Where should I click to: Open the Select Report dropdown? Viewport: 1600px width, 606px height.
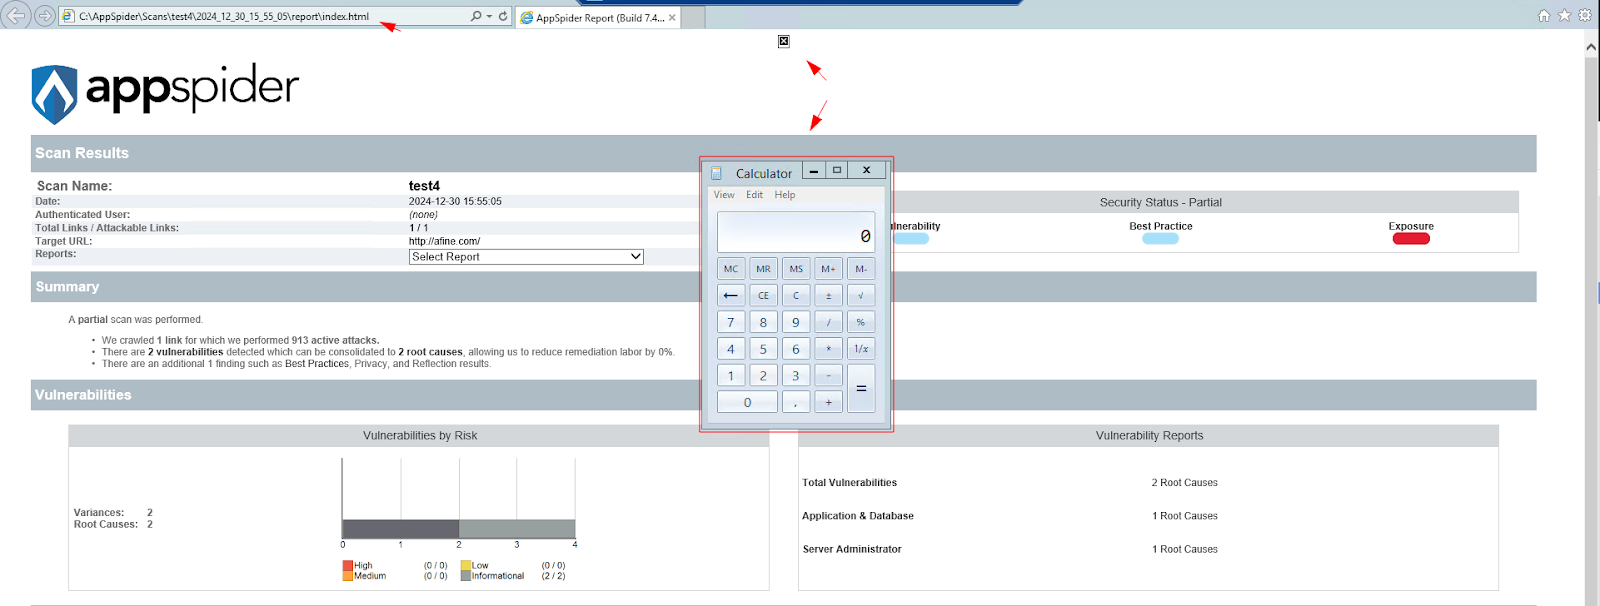tap(526, 257)
